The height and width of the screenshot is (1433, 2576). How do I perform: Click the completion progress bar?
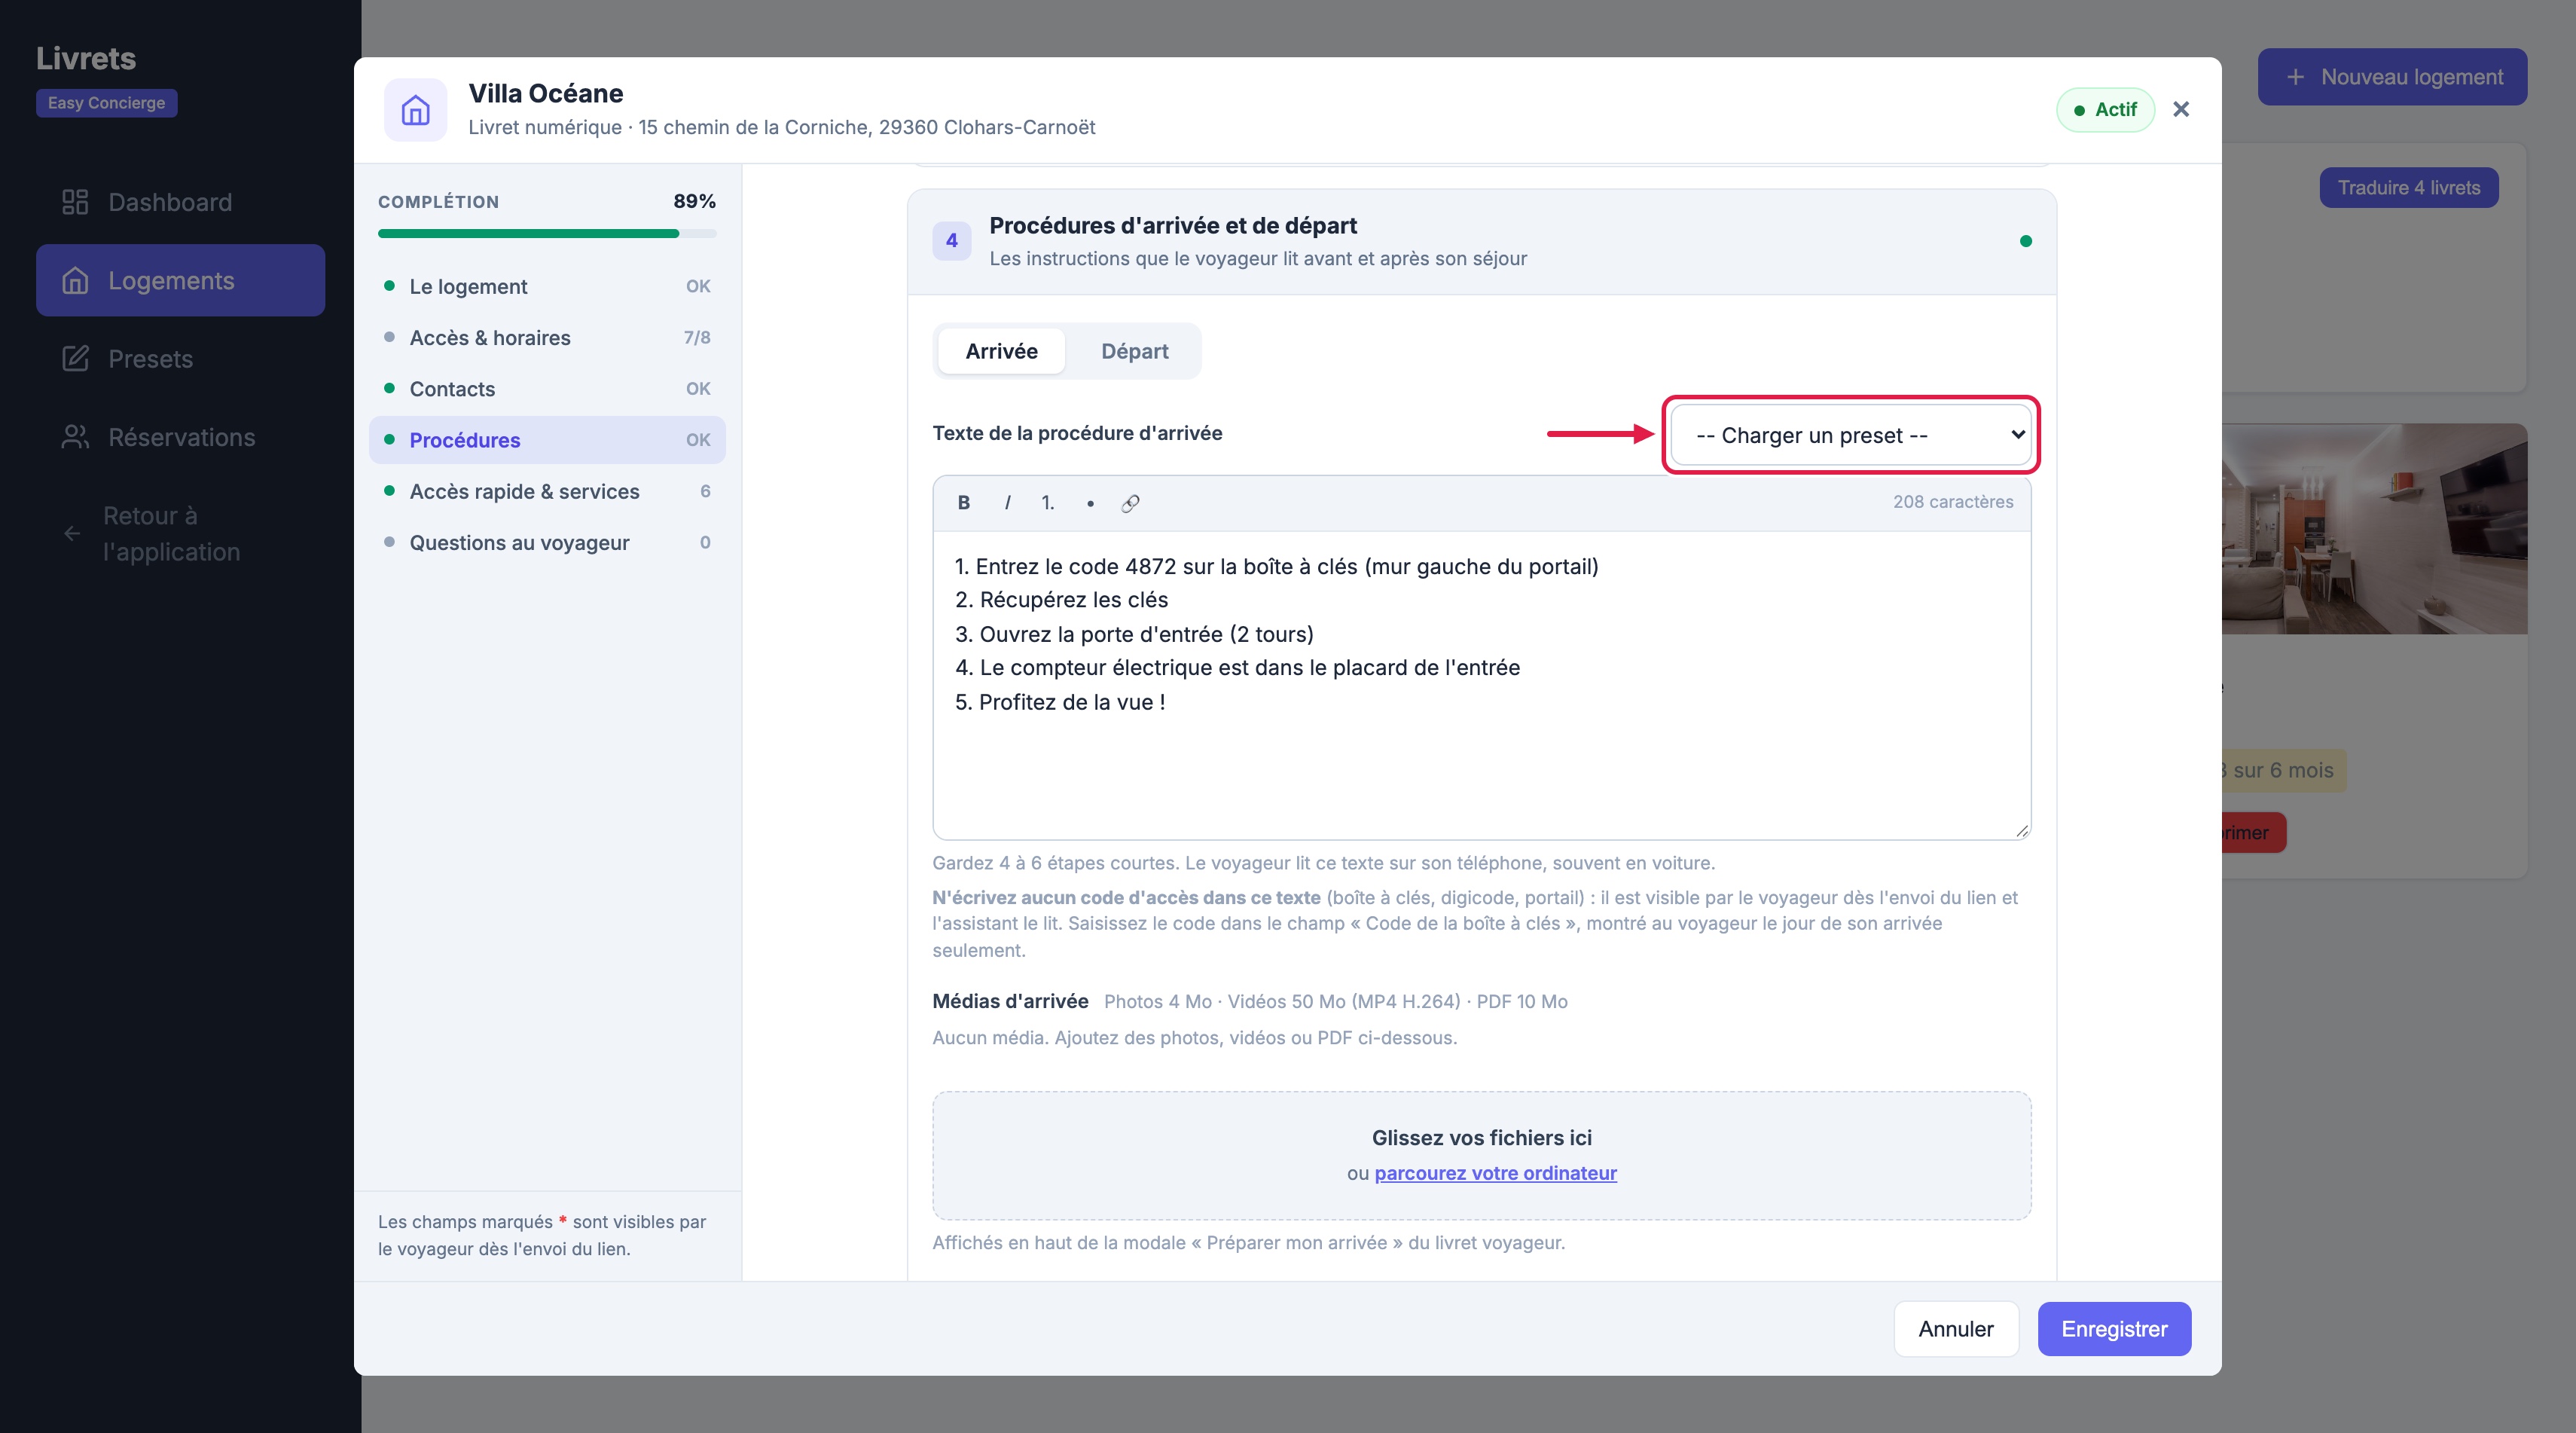click(x=547, y=234)
